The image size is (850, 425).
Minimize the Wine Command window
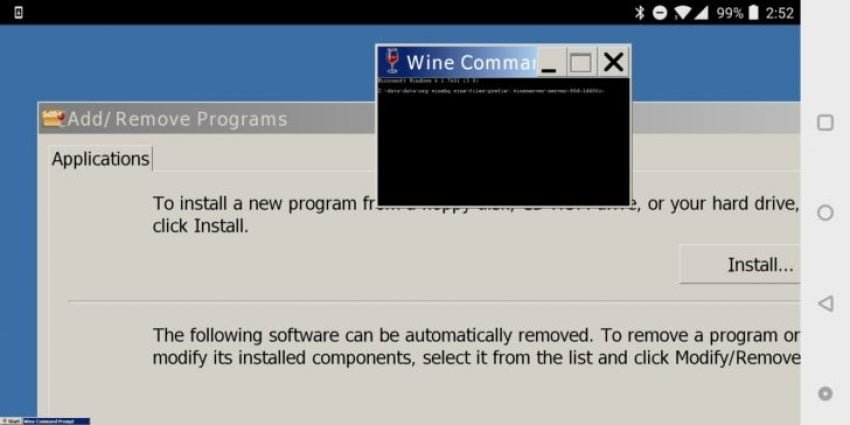click(x=550, y=62)
